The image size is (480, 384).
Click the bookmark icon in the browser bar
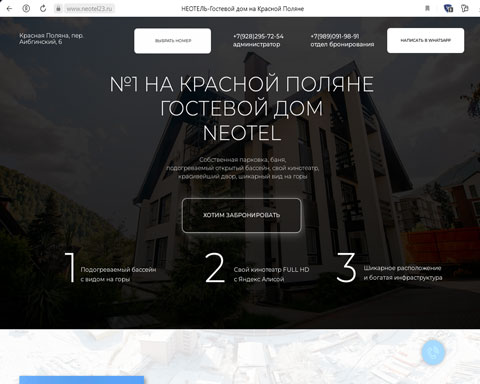click(427, 9)
